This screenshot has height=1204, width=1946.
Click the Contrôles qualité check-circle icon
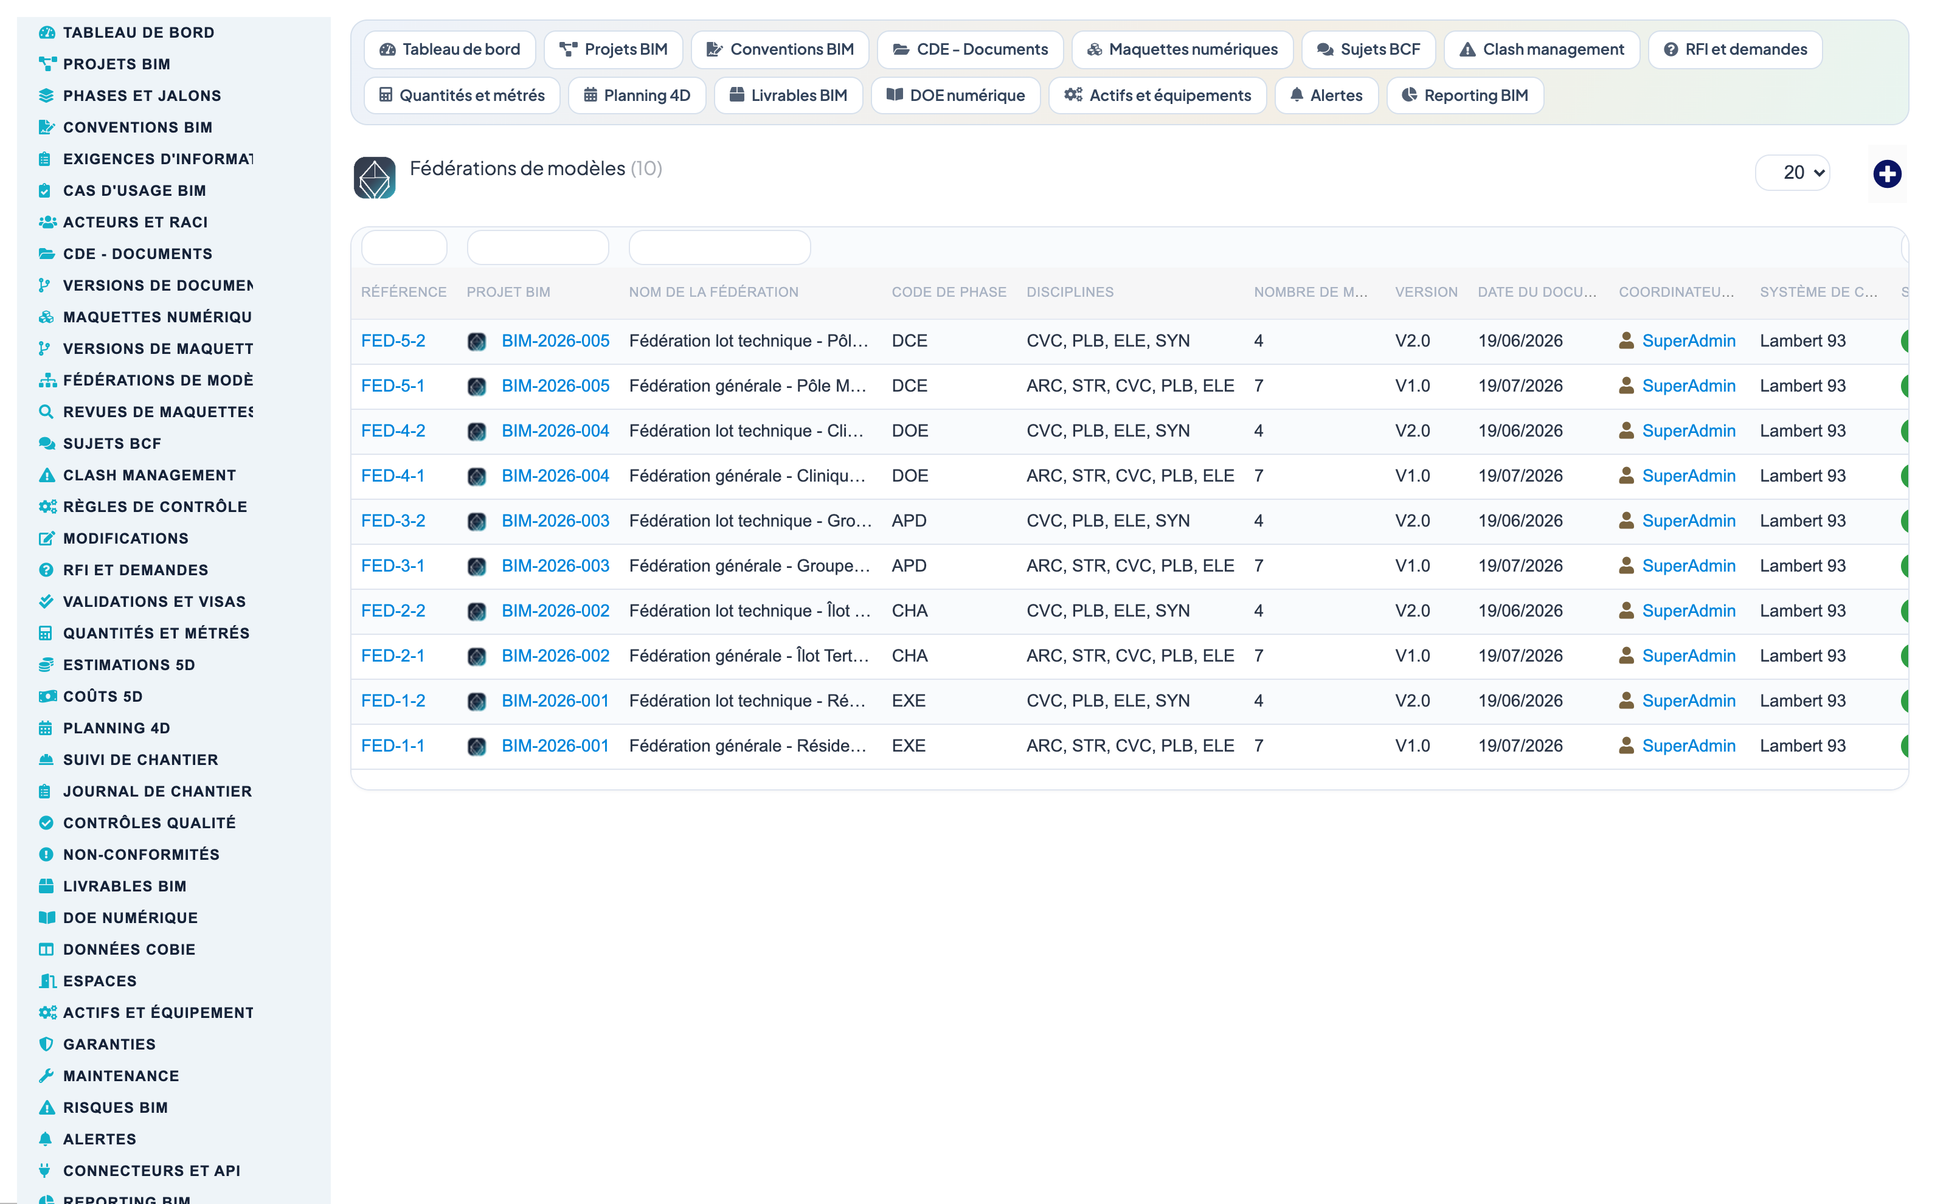[x=46, y=823]
